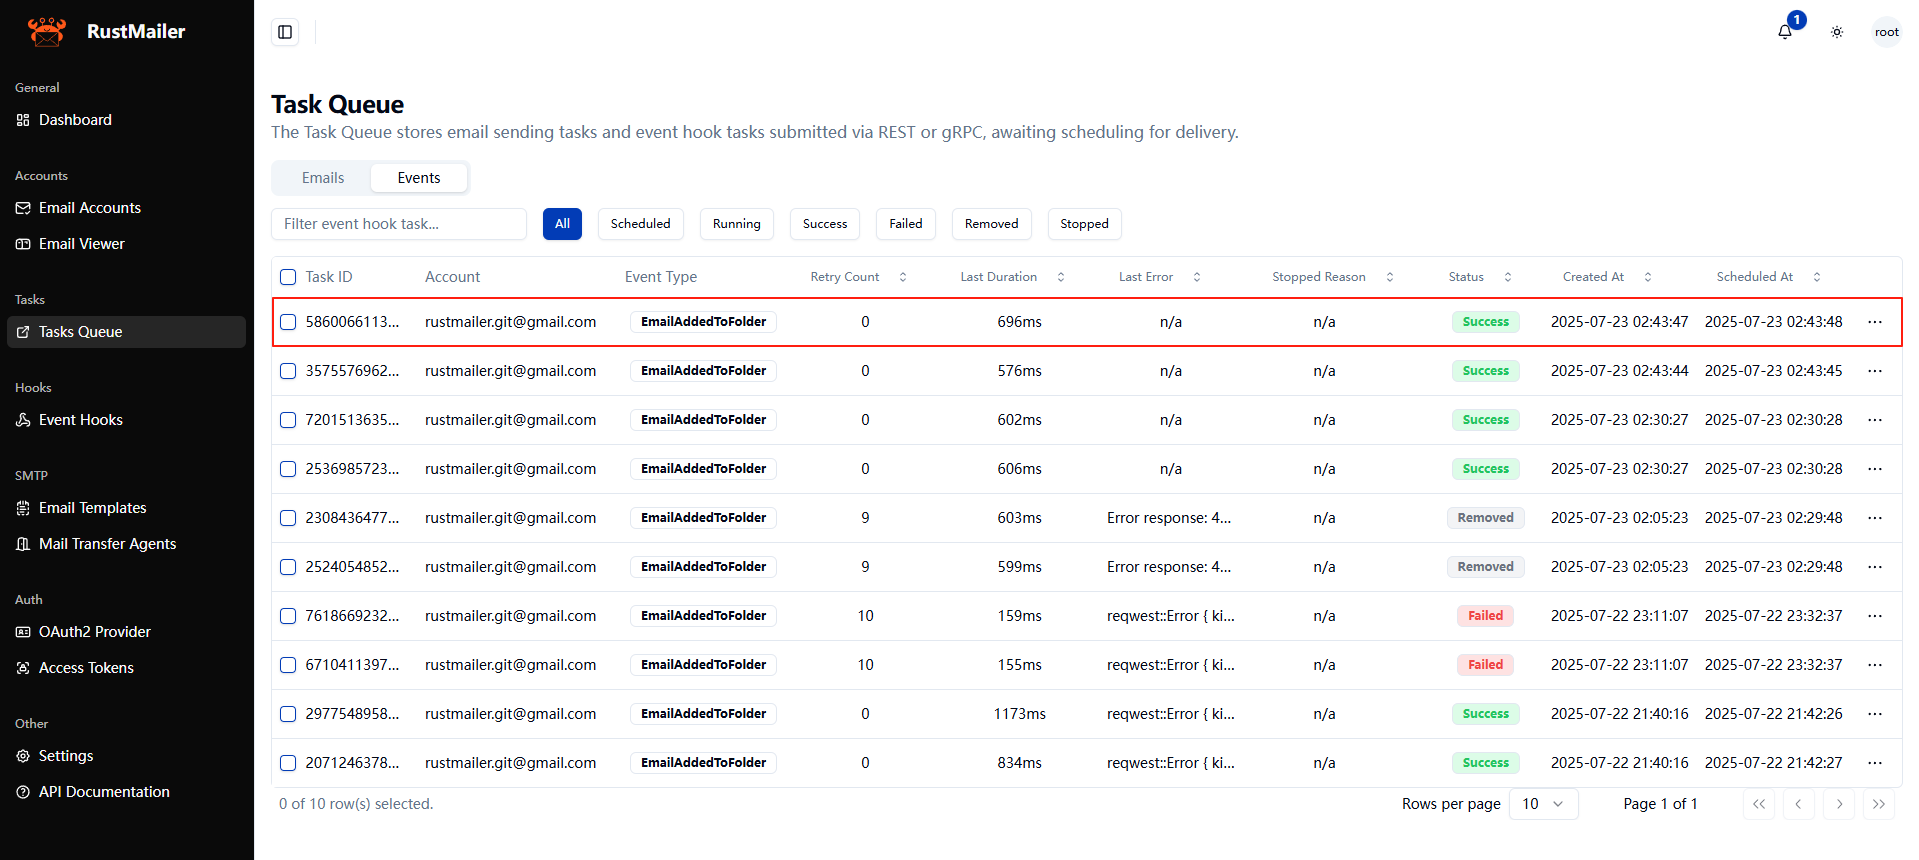Filter tasks by Stopped status

click(1085, 224)
